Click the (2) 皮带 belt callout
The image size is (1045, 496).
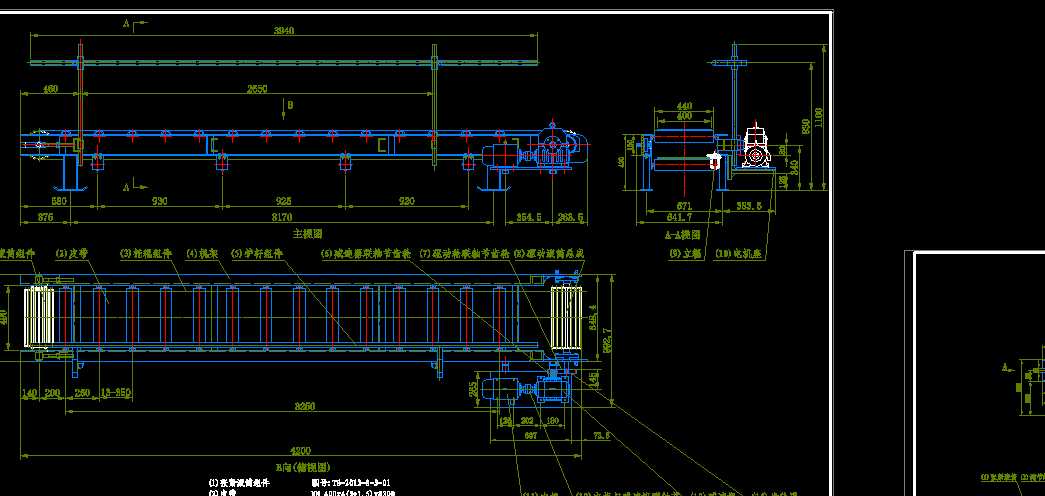click(x=71, y=253)
